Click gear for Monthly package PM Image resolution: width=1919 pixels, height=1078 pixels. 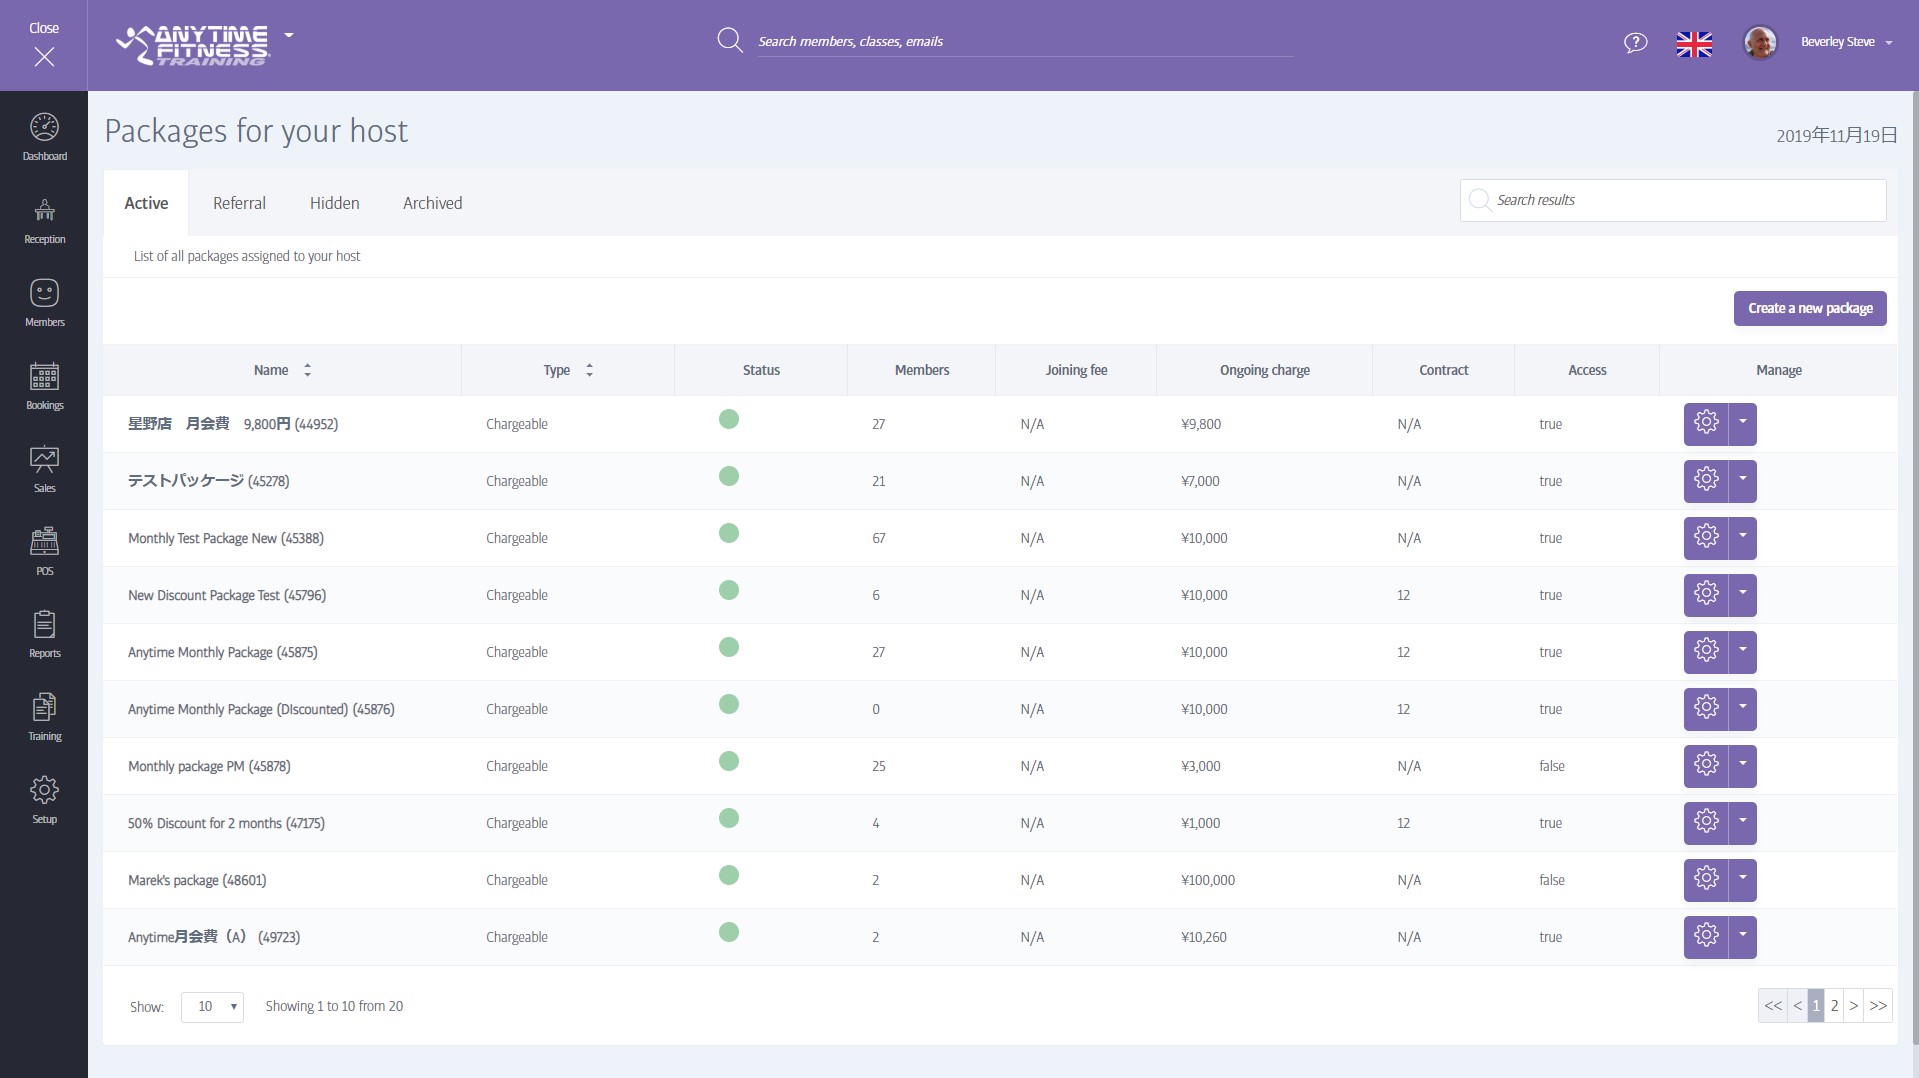point(1706,765)
